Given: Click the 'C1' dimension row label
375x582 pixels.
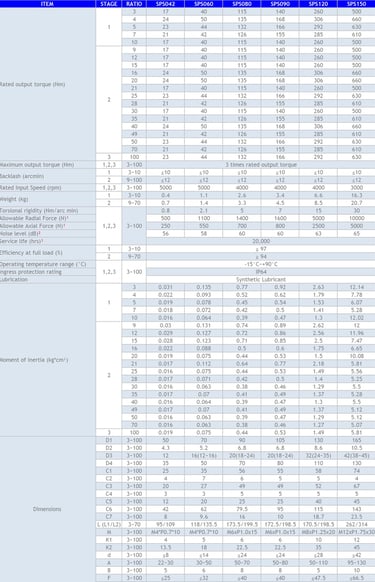Looking at the screenshot, I should coord(109,471).
